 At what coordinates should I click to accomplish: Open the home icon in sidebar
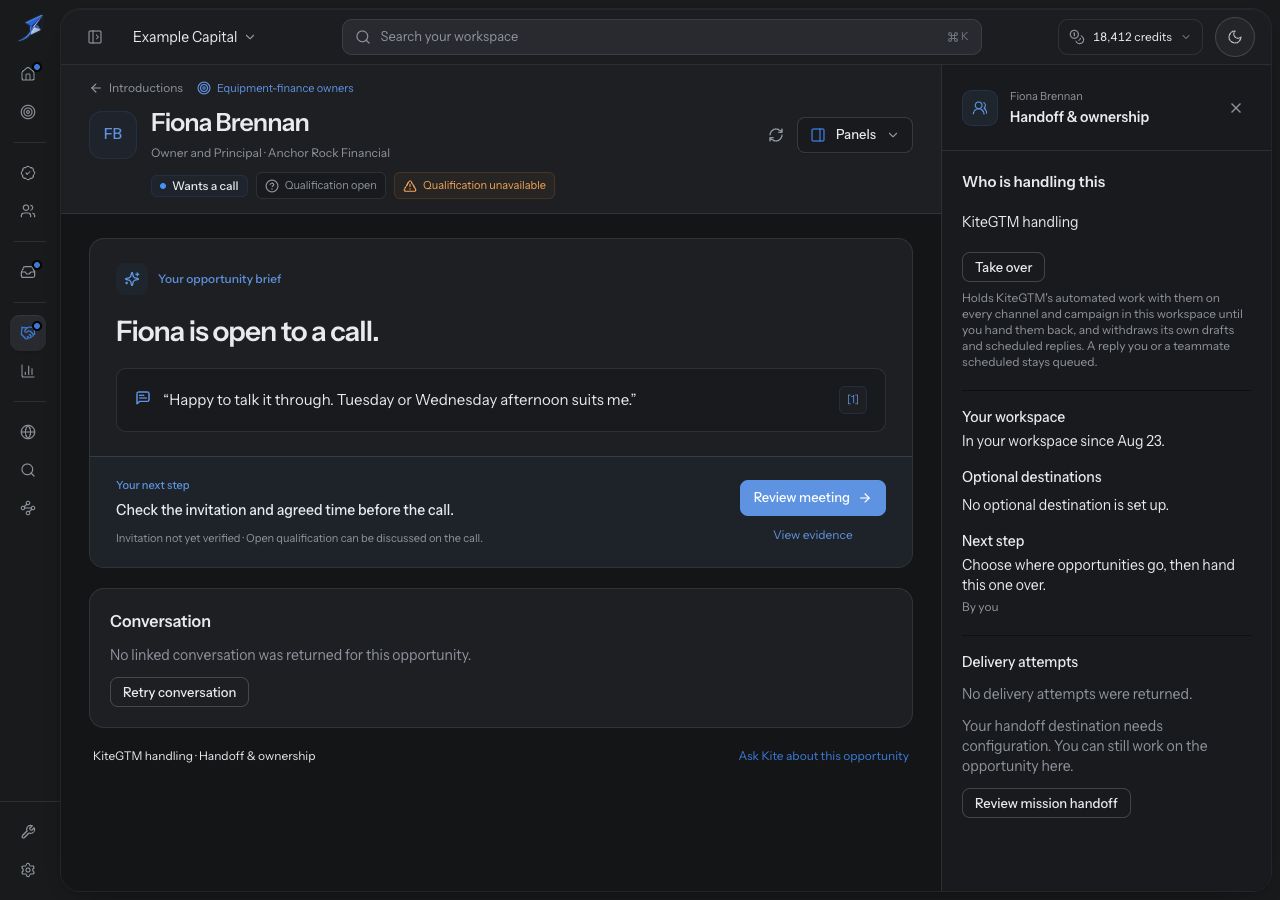[x=28, y=73]
